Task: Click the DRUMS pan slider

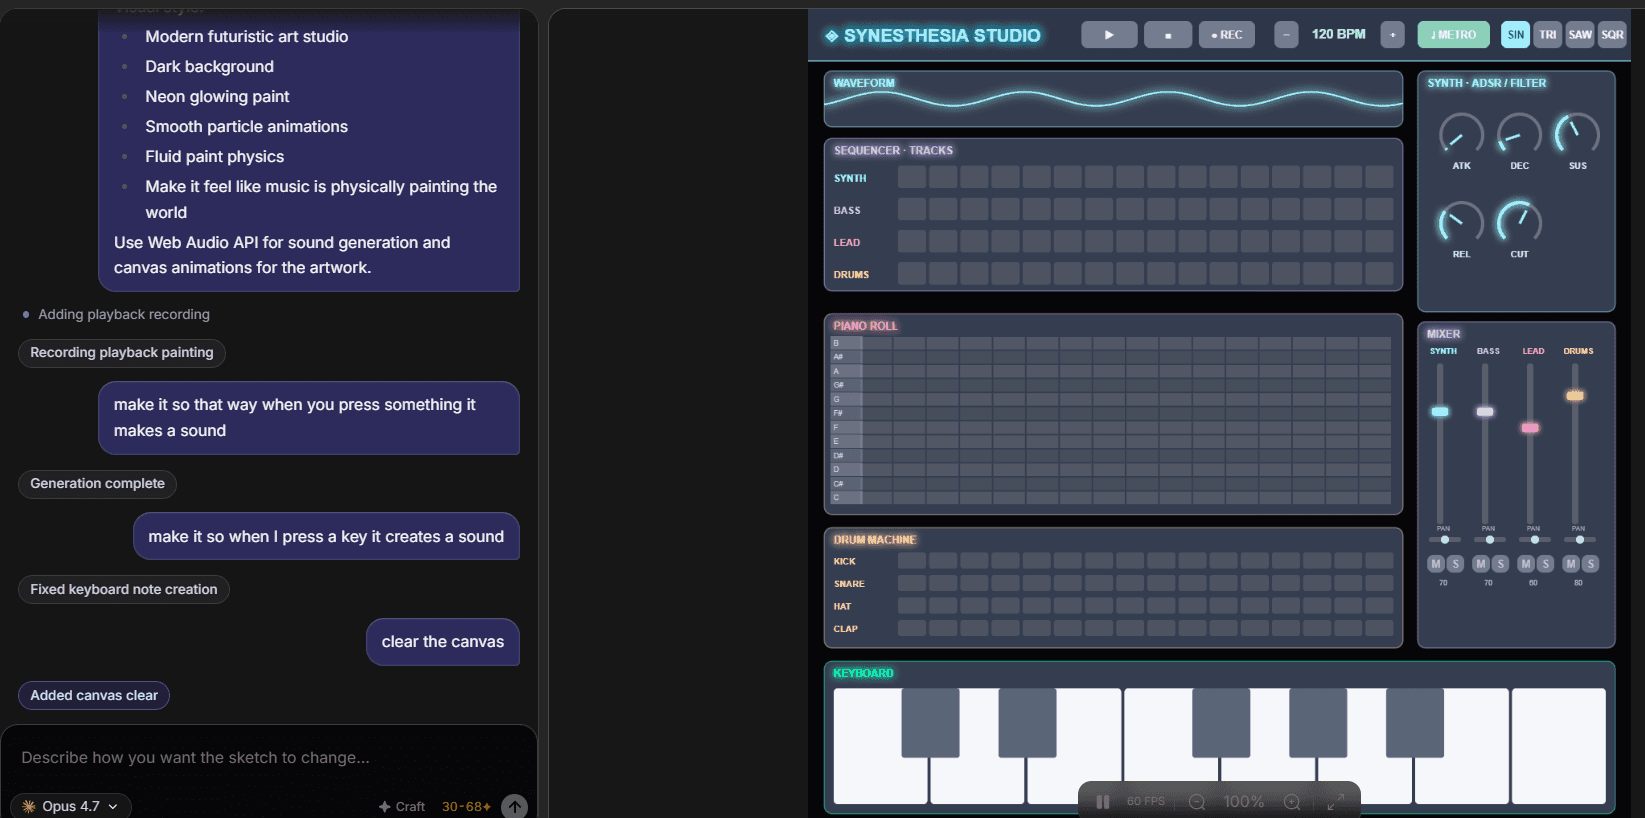Action: [x=1580, y=540]
